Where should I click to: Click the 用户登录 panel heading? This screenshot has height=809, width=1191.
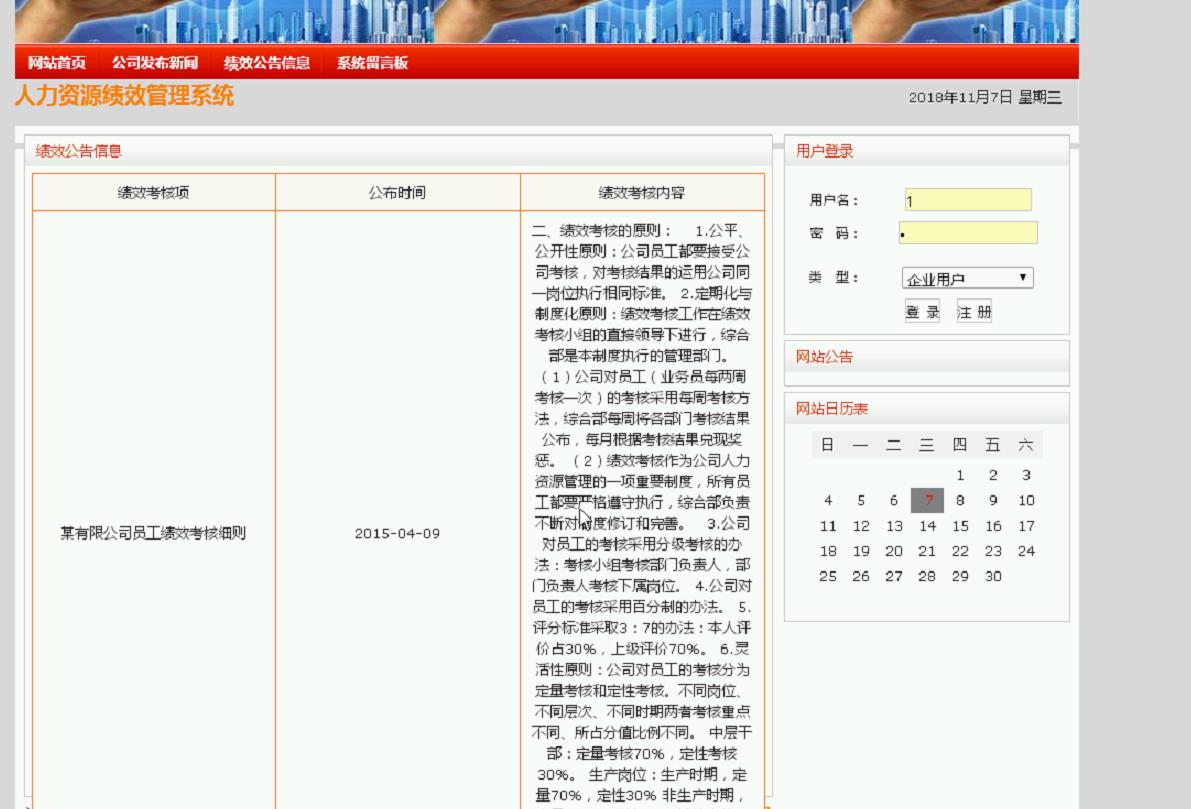click(824, 150)
